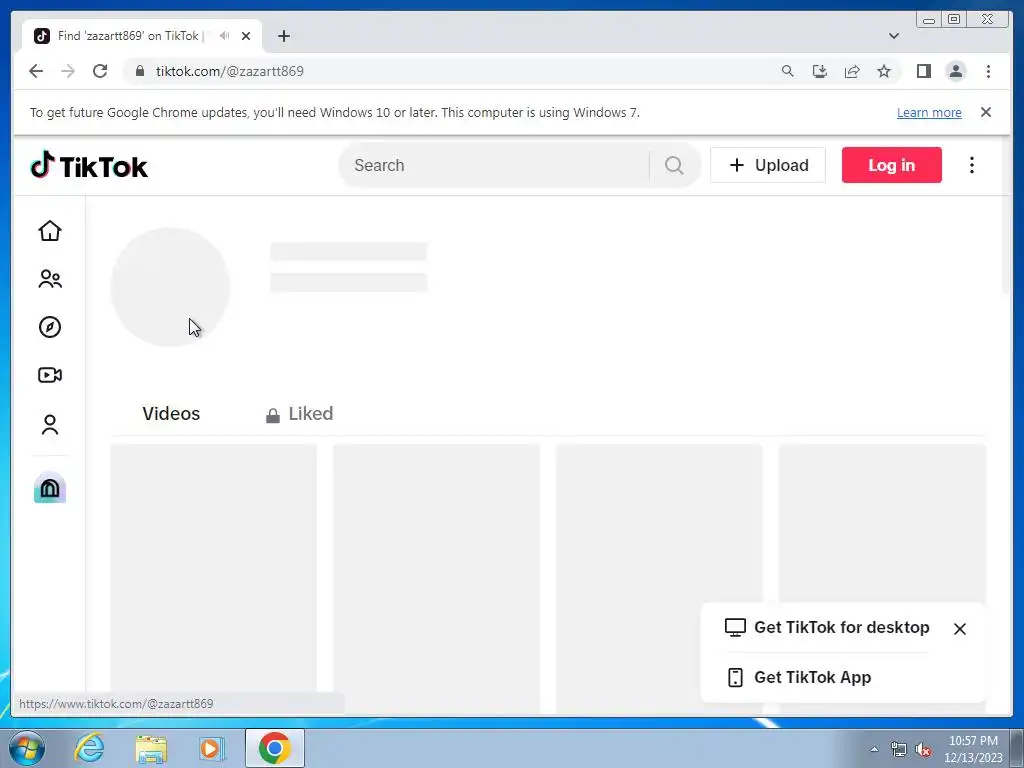The height and width of the screenshot is (768, 1024).
Task: Open the Windows Start menu
Action: pyautogui.click(x=27, y=748)
